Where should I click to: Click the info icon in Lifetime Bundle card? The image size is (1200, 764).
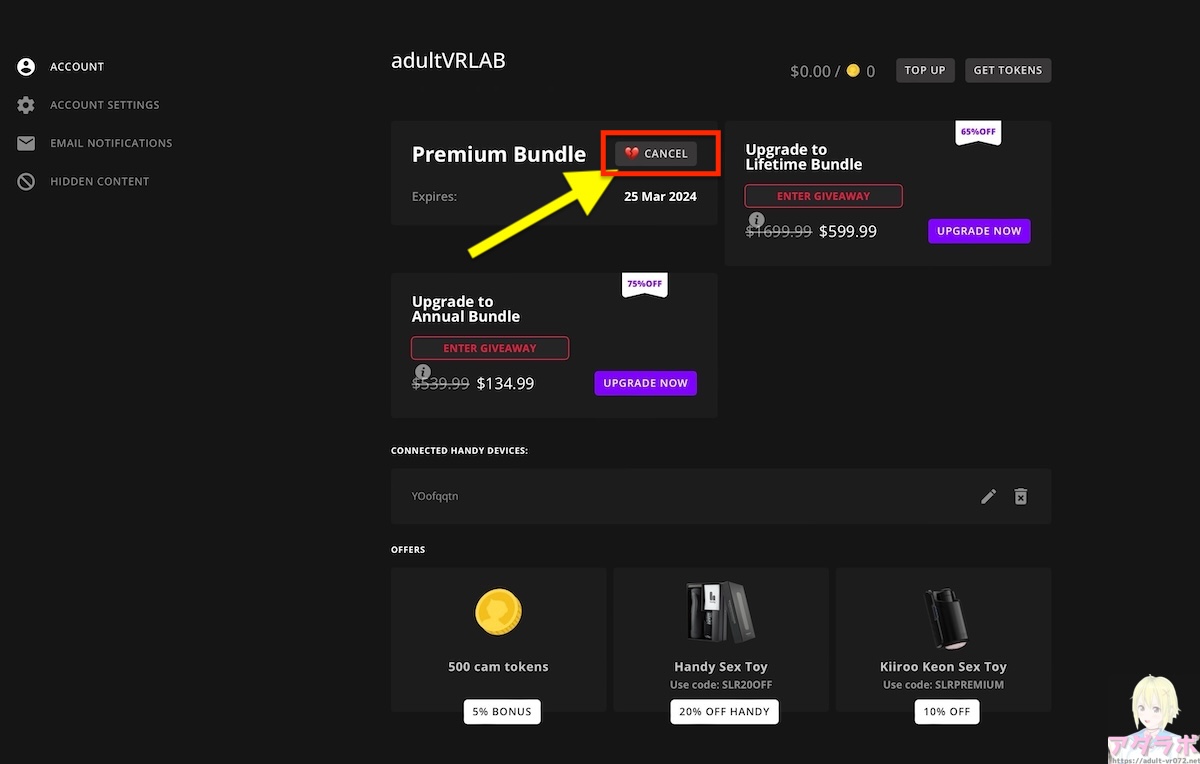pos(757,220)
